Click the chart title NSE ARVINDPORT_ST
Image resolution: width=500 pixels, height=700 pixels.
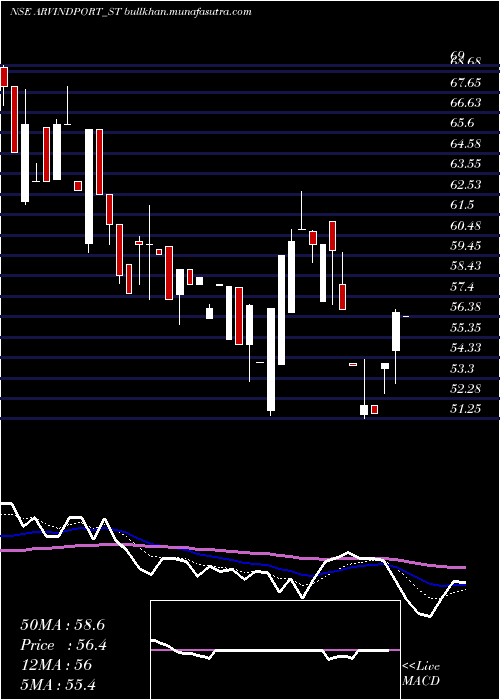coord(64,12)
